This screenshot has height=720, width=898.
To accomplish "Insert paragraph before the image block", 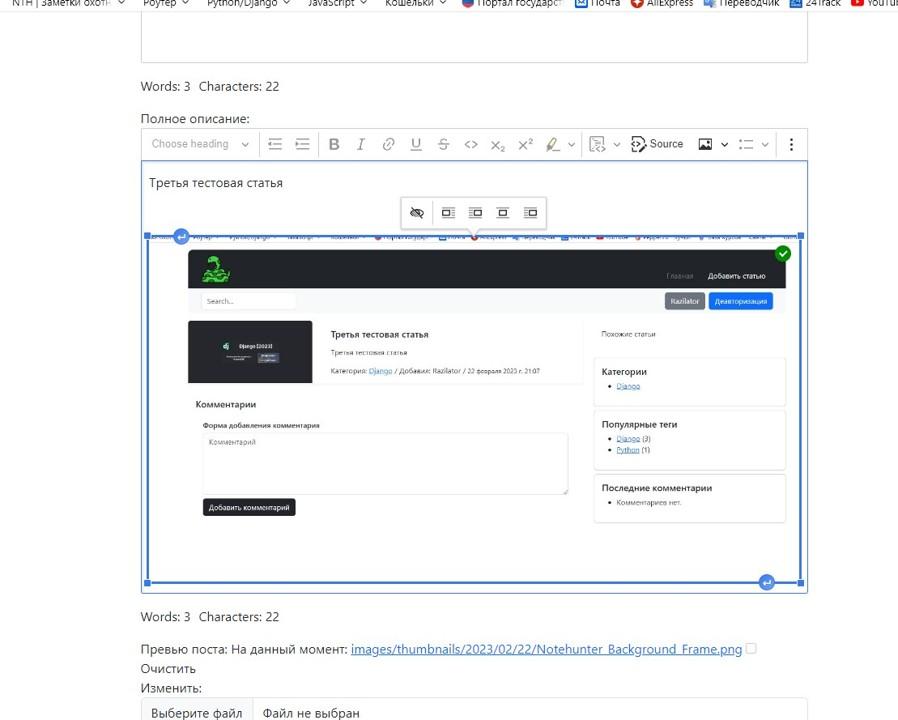I will point(181,236).
